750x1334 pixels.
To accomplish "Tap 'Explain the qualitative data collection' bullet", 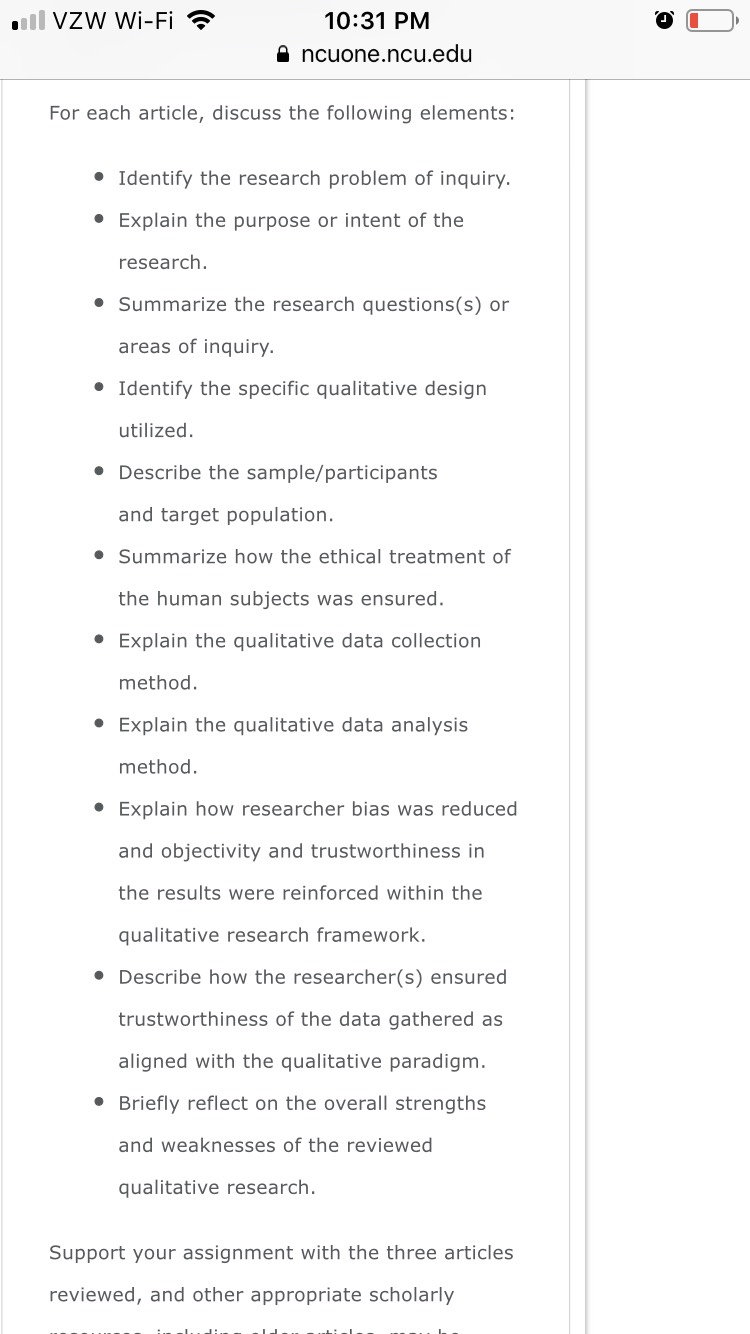I will click(300, 661).
